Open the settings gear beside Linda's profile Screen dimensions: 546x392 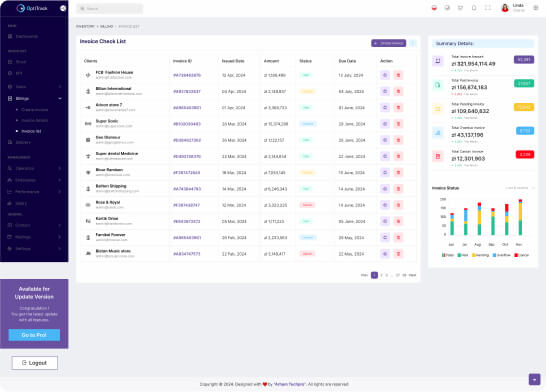coord(536,8)
